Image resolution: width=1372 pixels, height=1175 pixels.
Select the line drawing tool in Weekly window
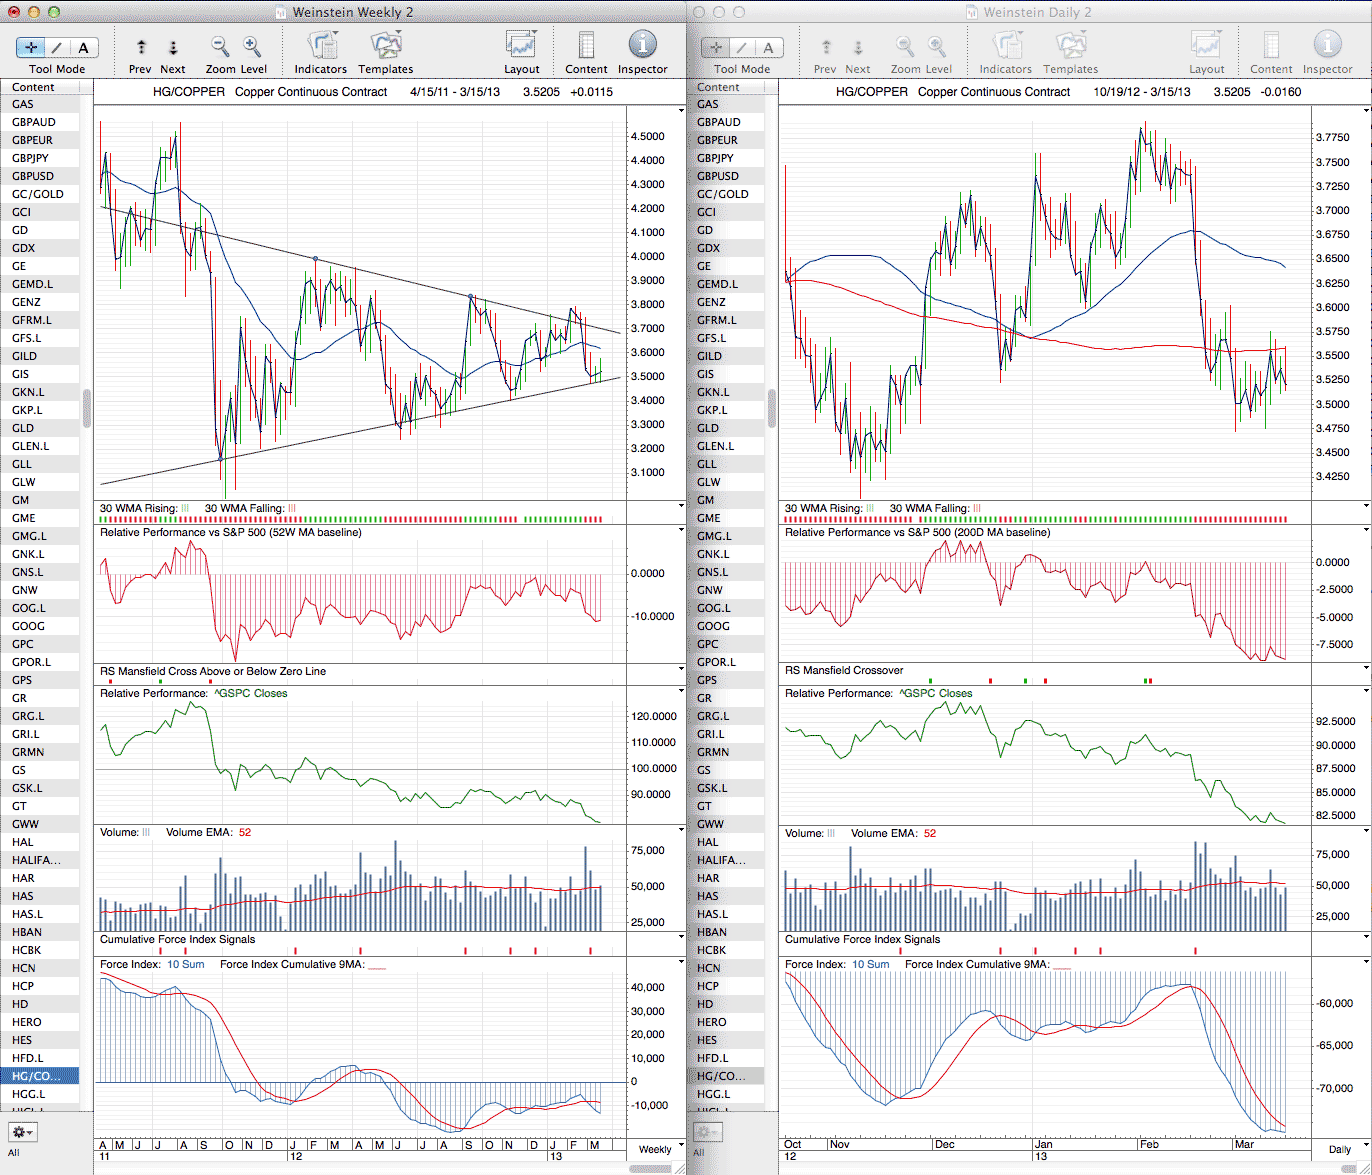coord(57,47)
